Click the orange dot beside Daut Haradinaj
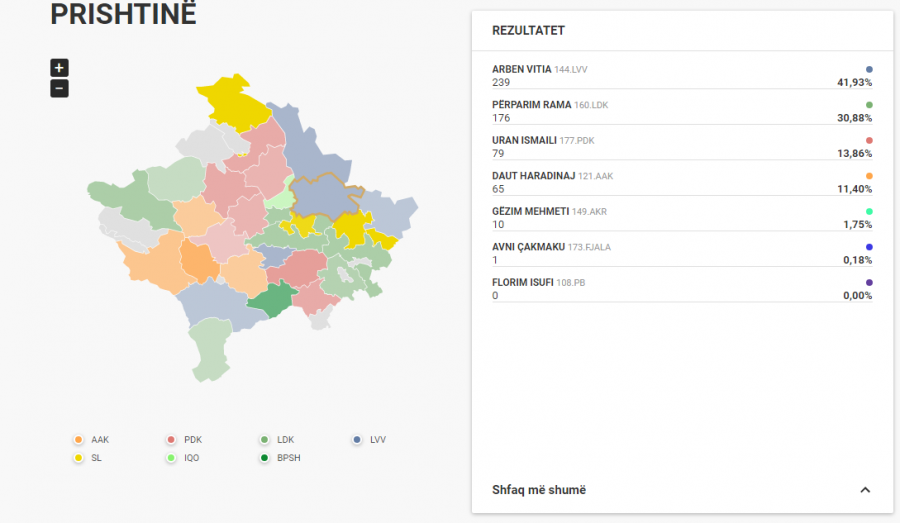Image resolution: width=900 pixels, height=523 pixels. (x=869, y=176)
